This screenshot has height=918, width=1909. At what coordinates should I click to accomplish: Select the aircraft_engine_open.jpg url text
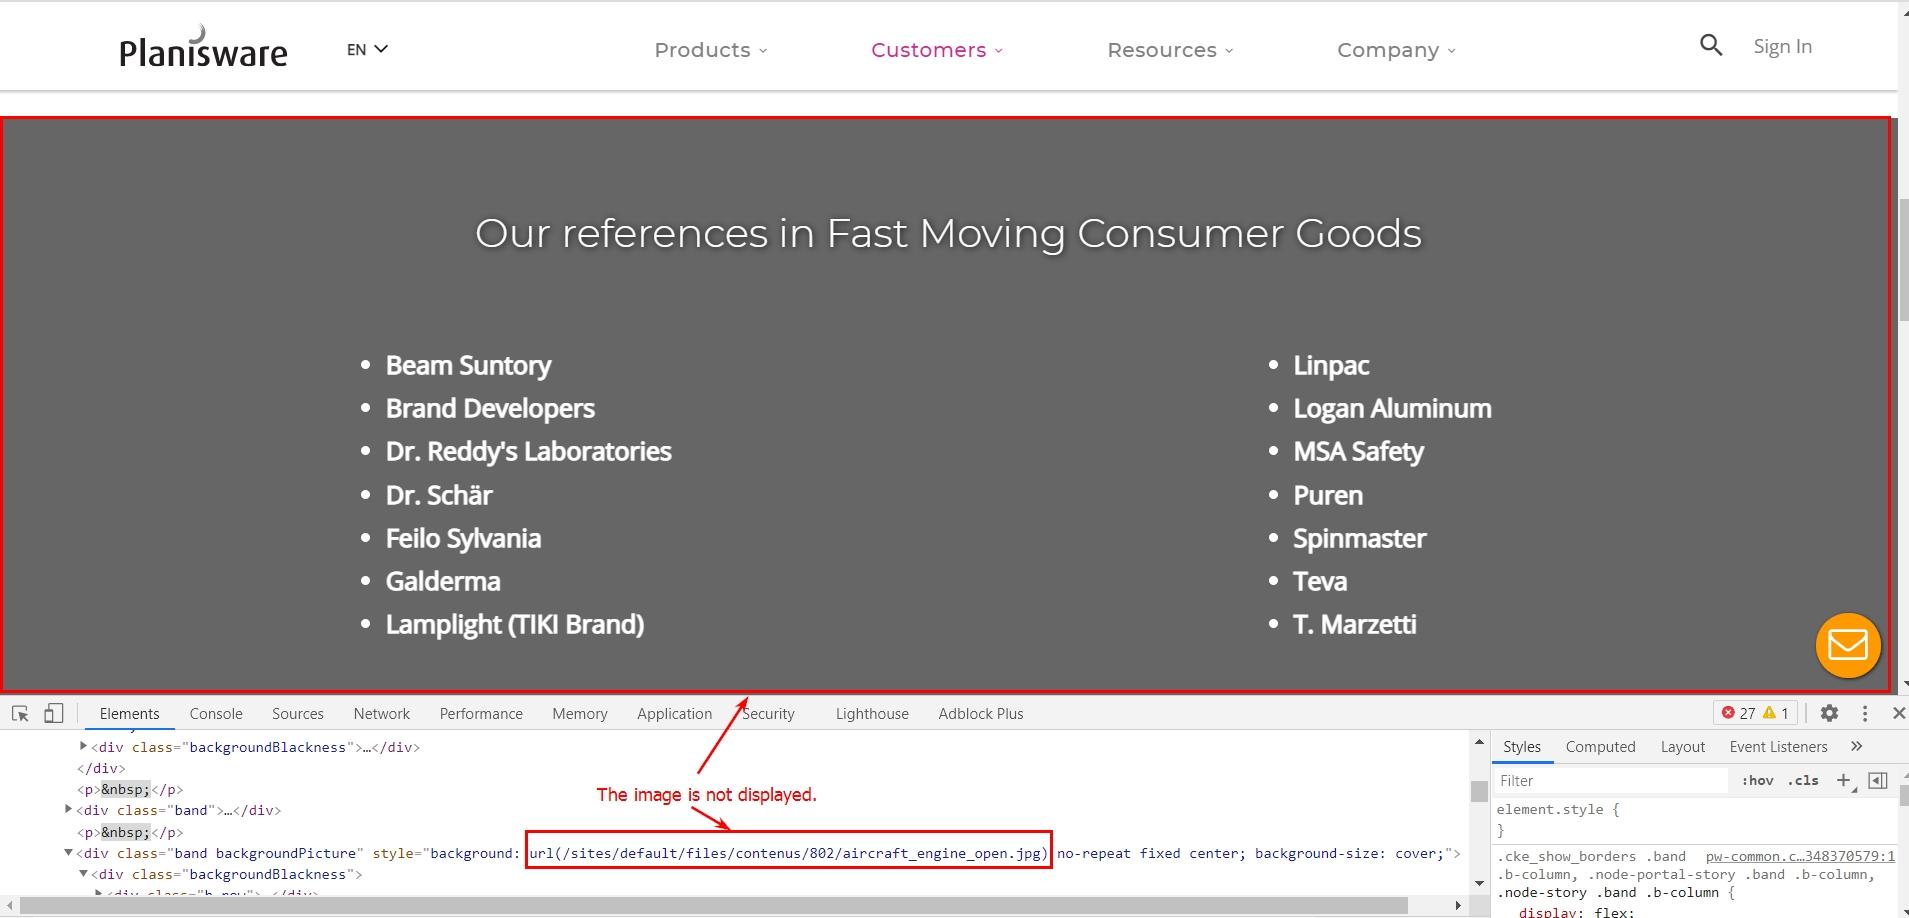click(x=788, y=853)
